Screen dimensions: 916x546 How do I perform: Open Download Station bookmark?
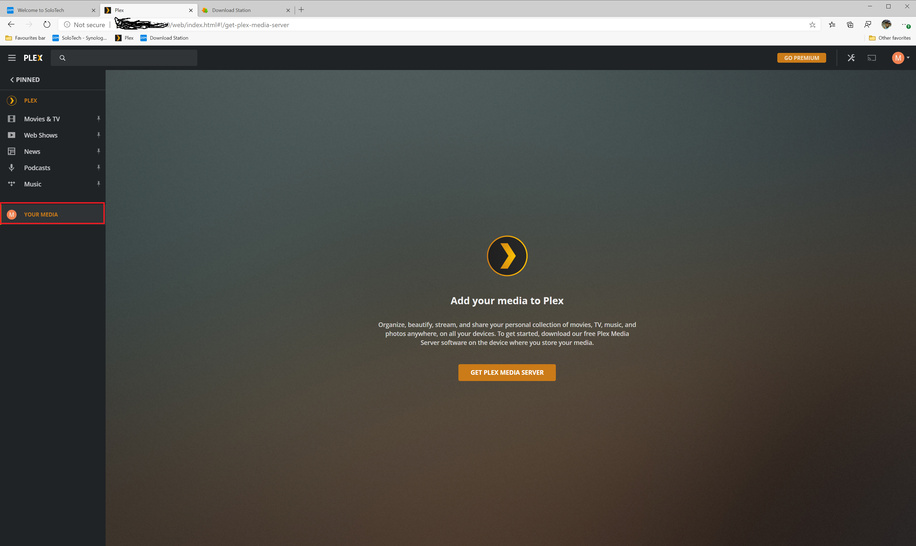point(164,38)
